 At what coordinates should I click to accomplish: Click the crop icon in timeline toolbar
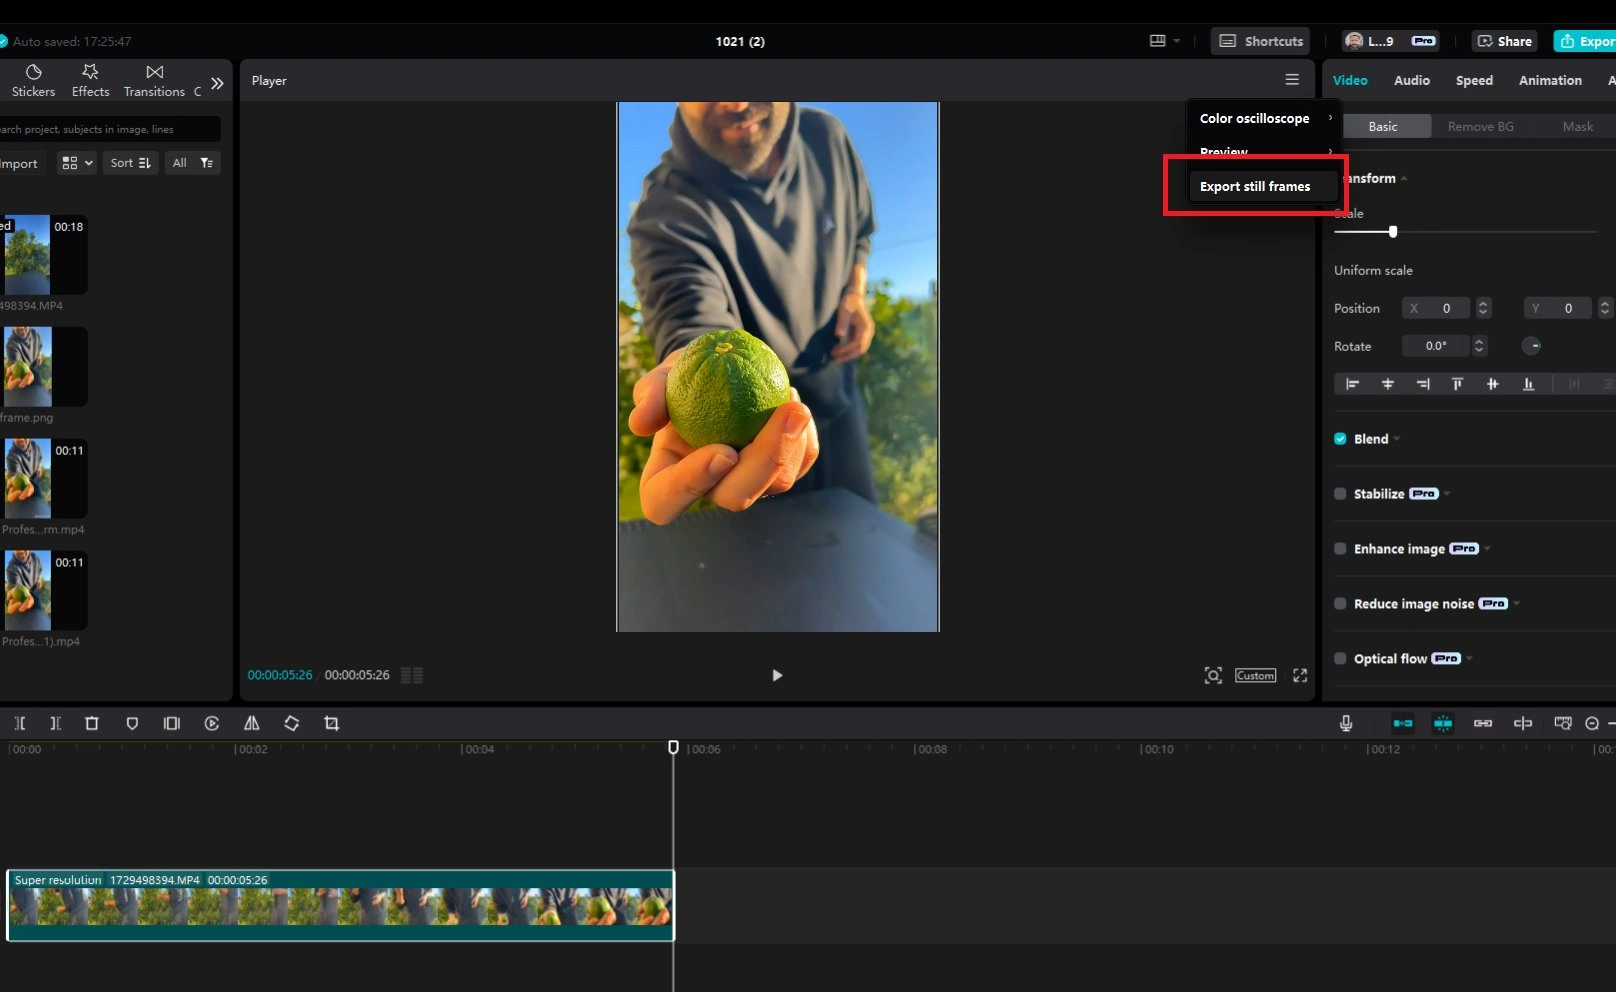tap(332, 723)
